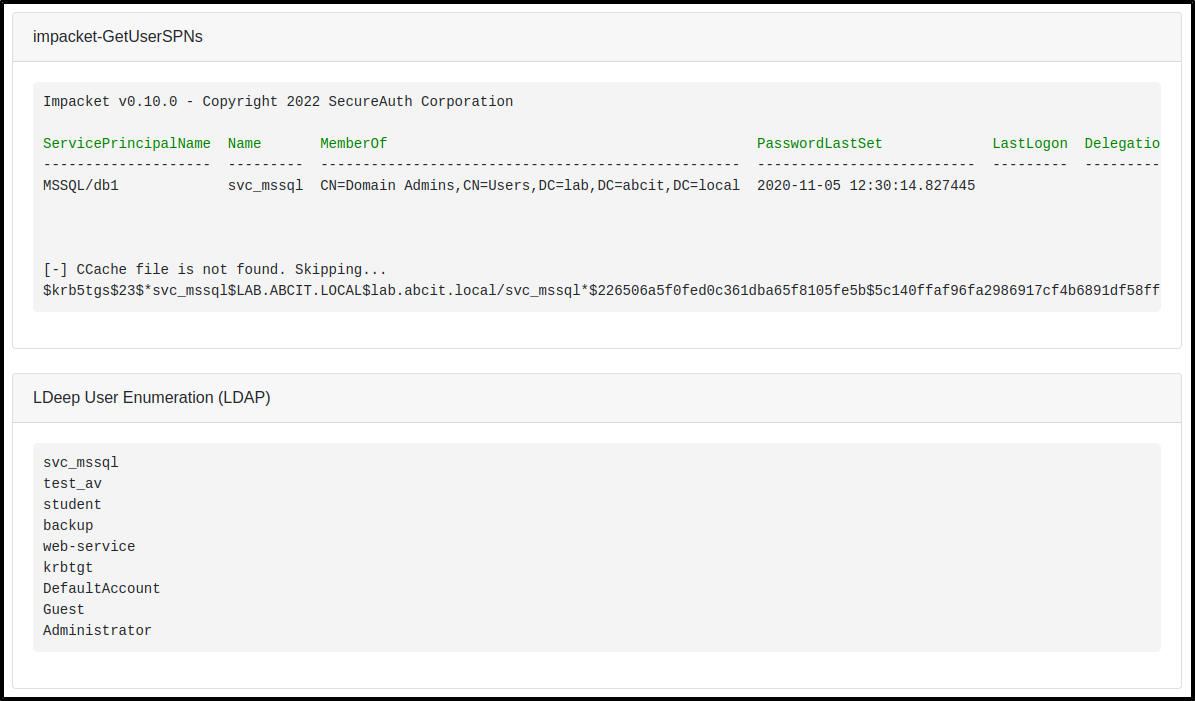Click the student user entry
This screenshot has height=701, width=1195.
pyautogui.click(x=72, y=504)
